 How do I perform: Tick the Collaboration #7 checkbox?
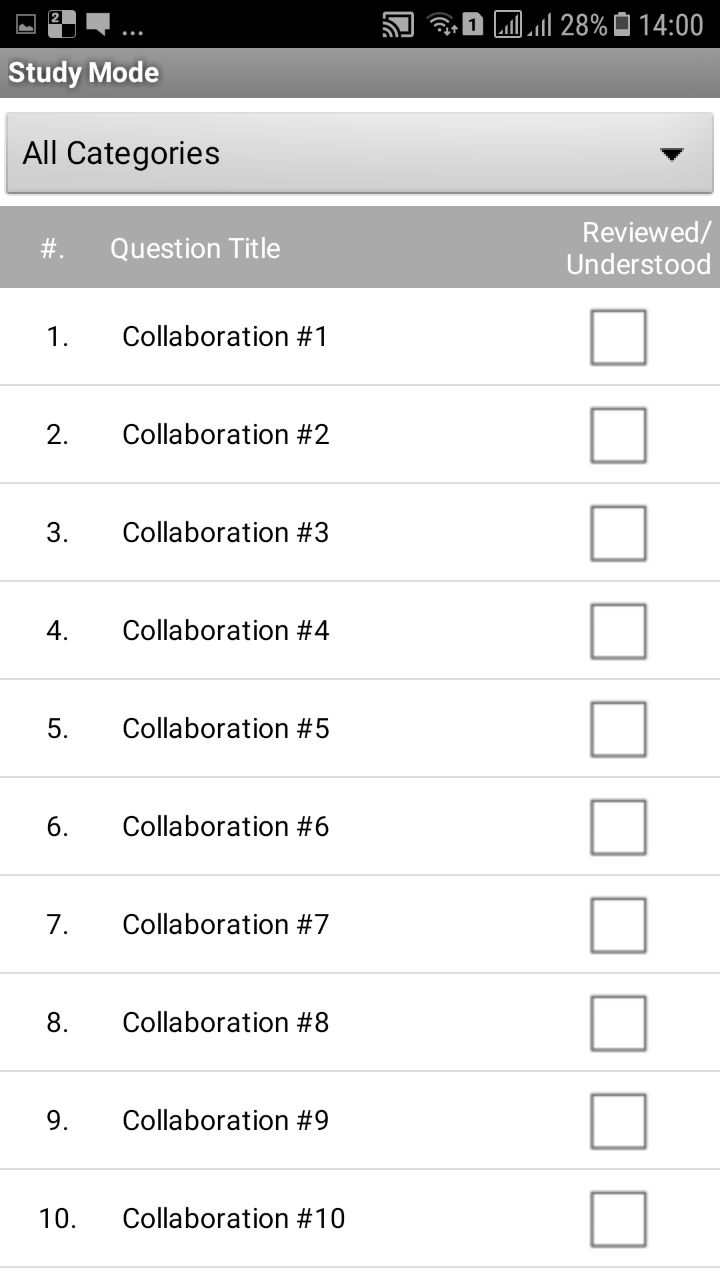point(618,925)
